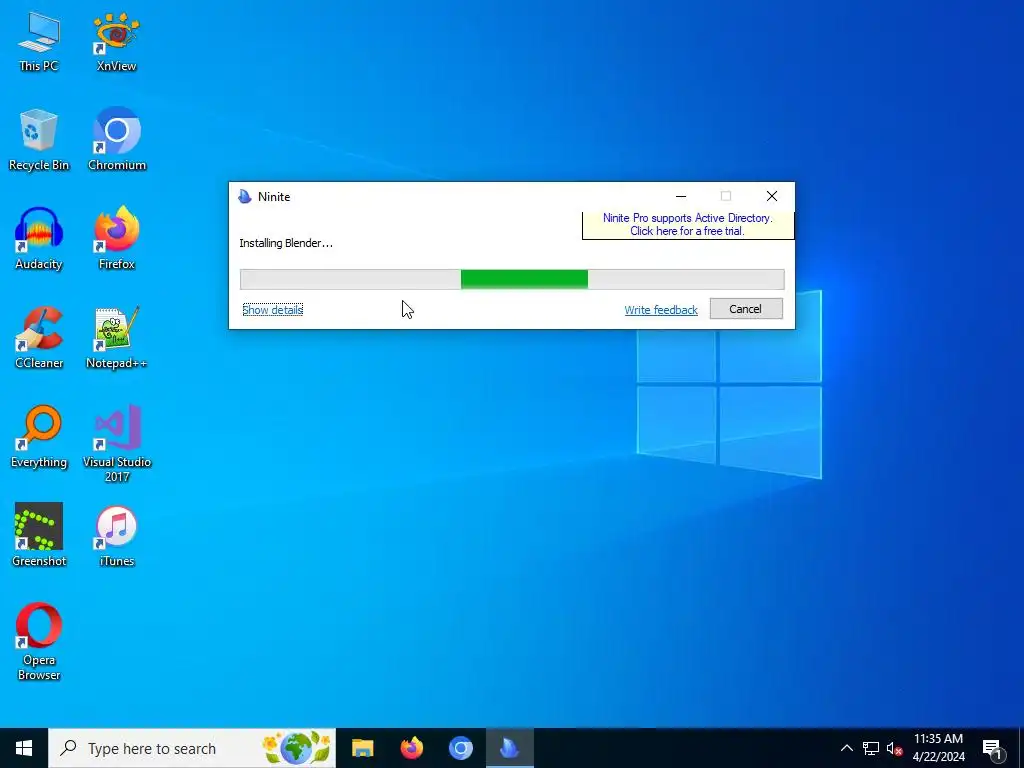Select the Audacity desktop shortcut
This screenshot has height=768, width=1024.
(x=39, y=238)
